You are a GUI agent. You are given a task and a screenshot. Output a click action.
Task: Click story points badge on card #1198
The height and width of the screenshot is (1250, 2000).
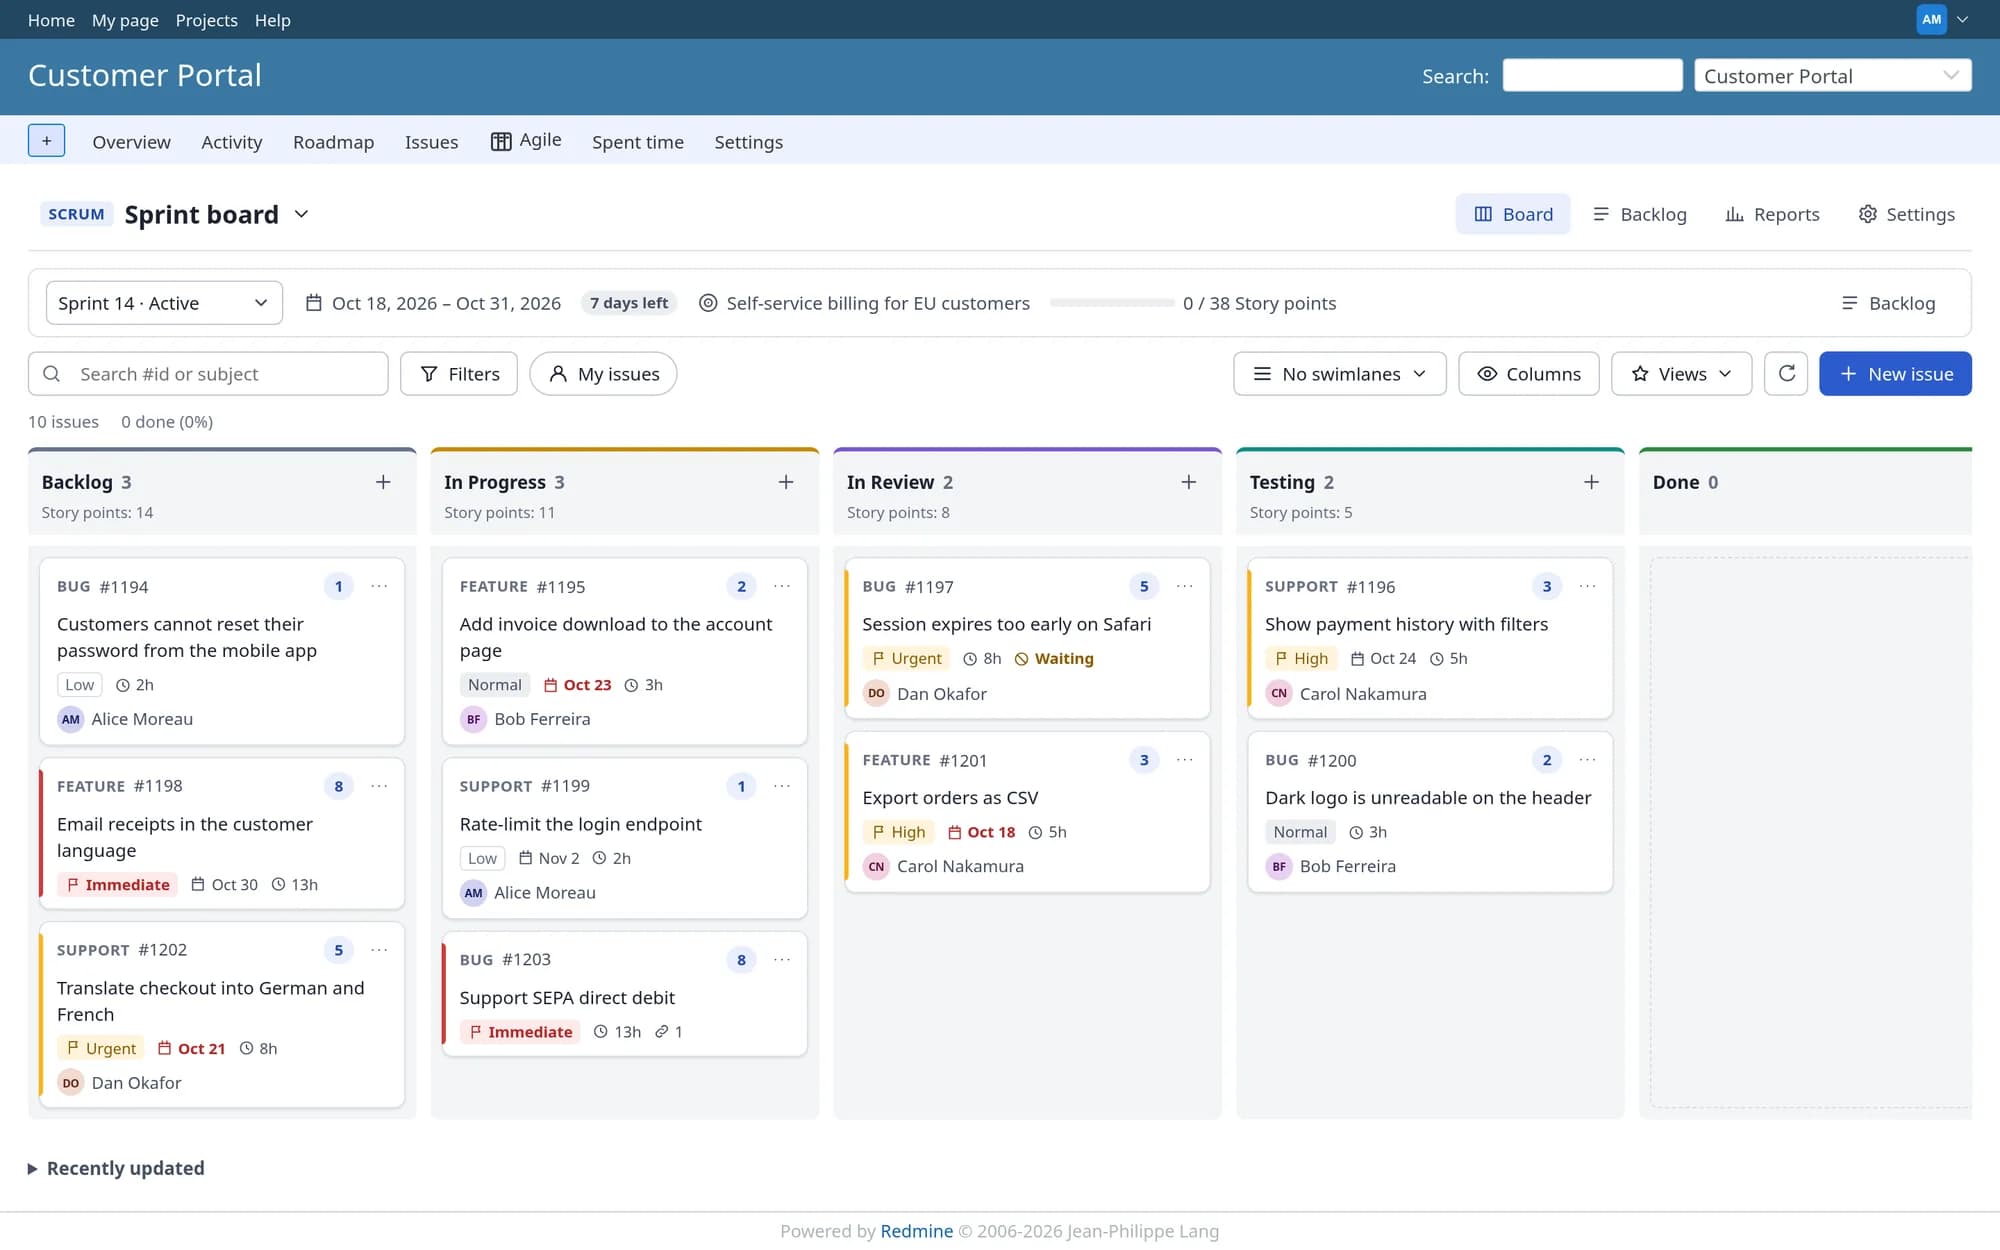click(x=338, y=786)
